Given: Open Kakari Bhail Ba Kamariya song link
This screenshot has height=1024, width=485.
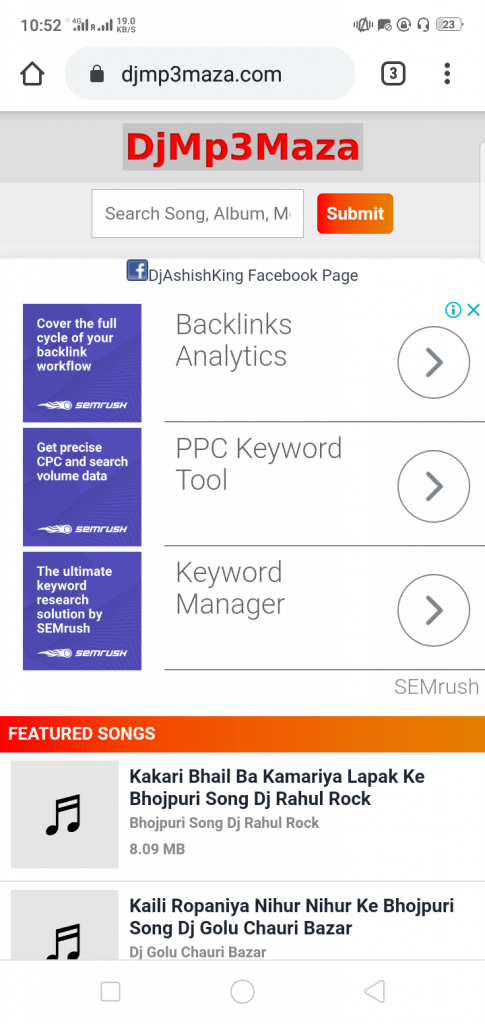Looking at the screenshot, I should [x=277, y=788].
